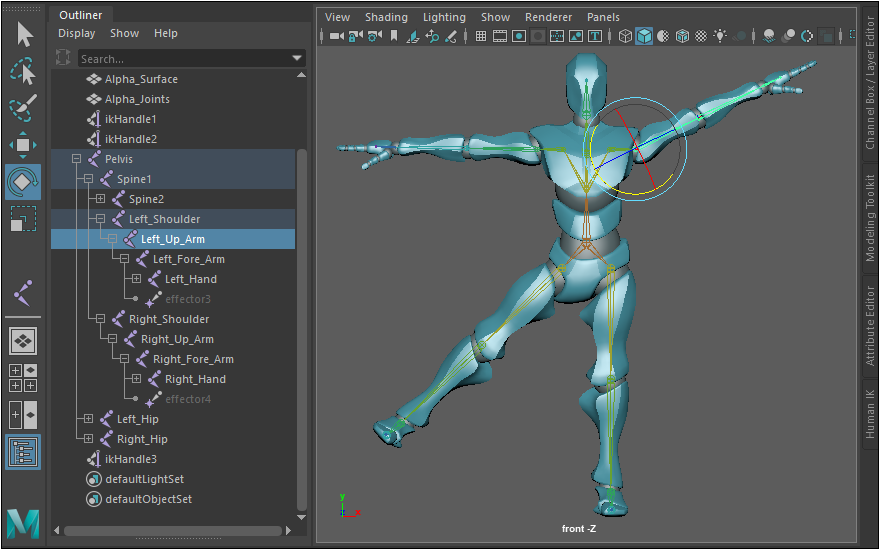Collapse the Pelvis joint hierarchy
Screen dimensions: 880x550
pos(77,159)
